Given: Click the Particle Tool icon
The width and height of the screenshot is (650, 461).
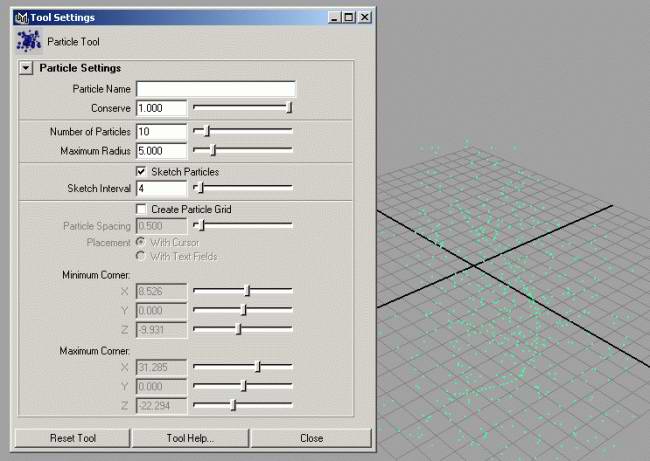Looking at the screenshot, I should 28,41.
